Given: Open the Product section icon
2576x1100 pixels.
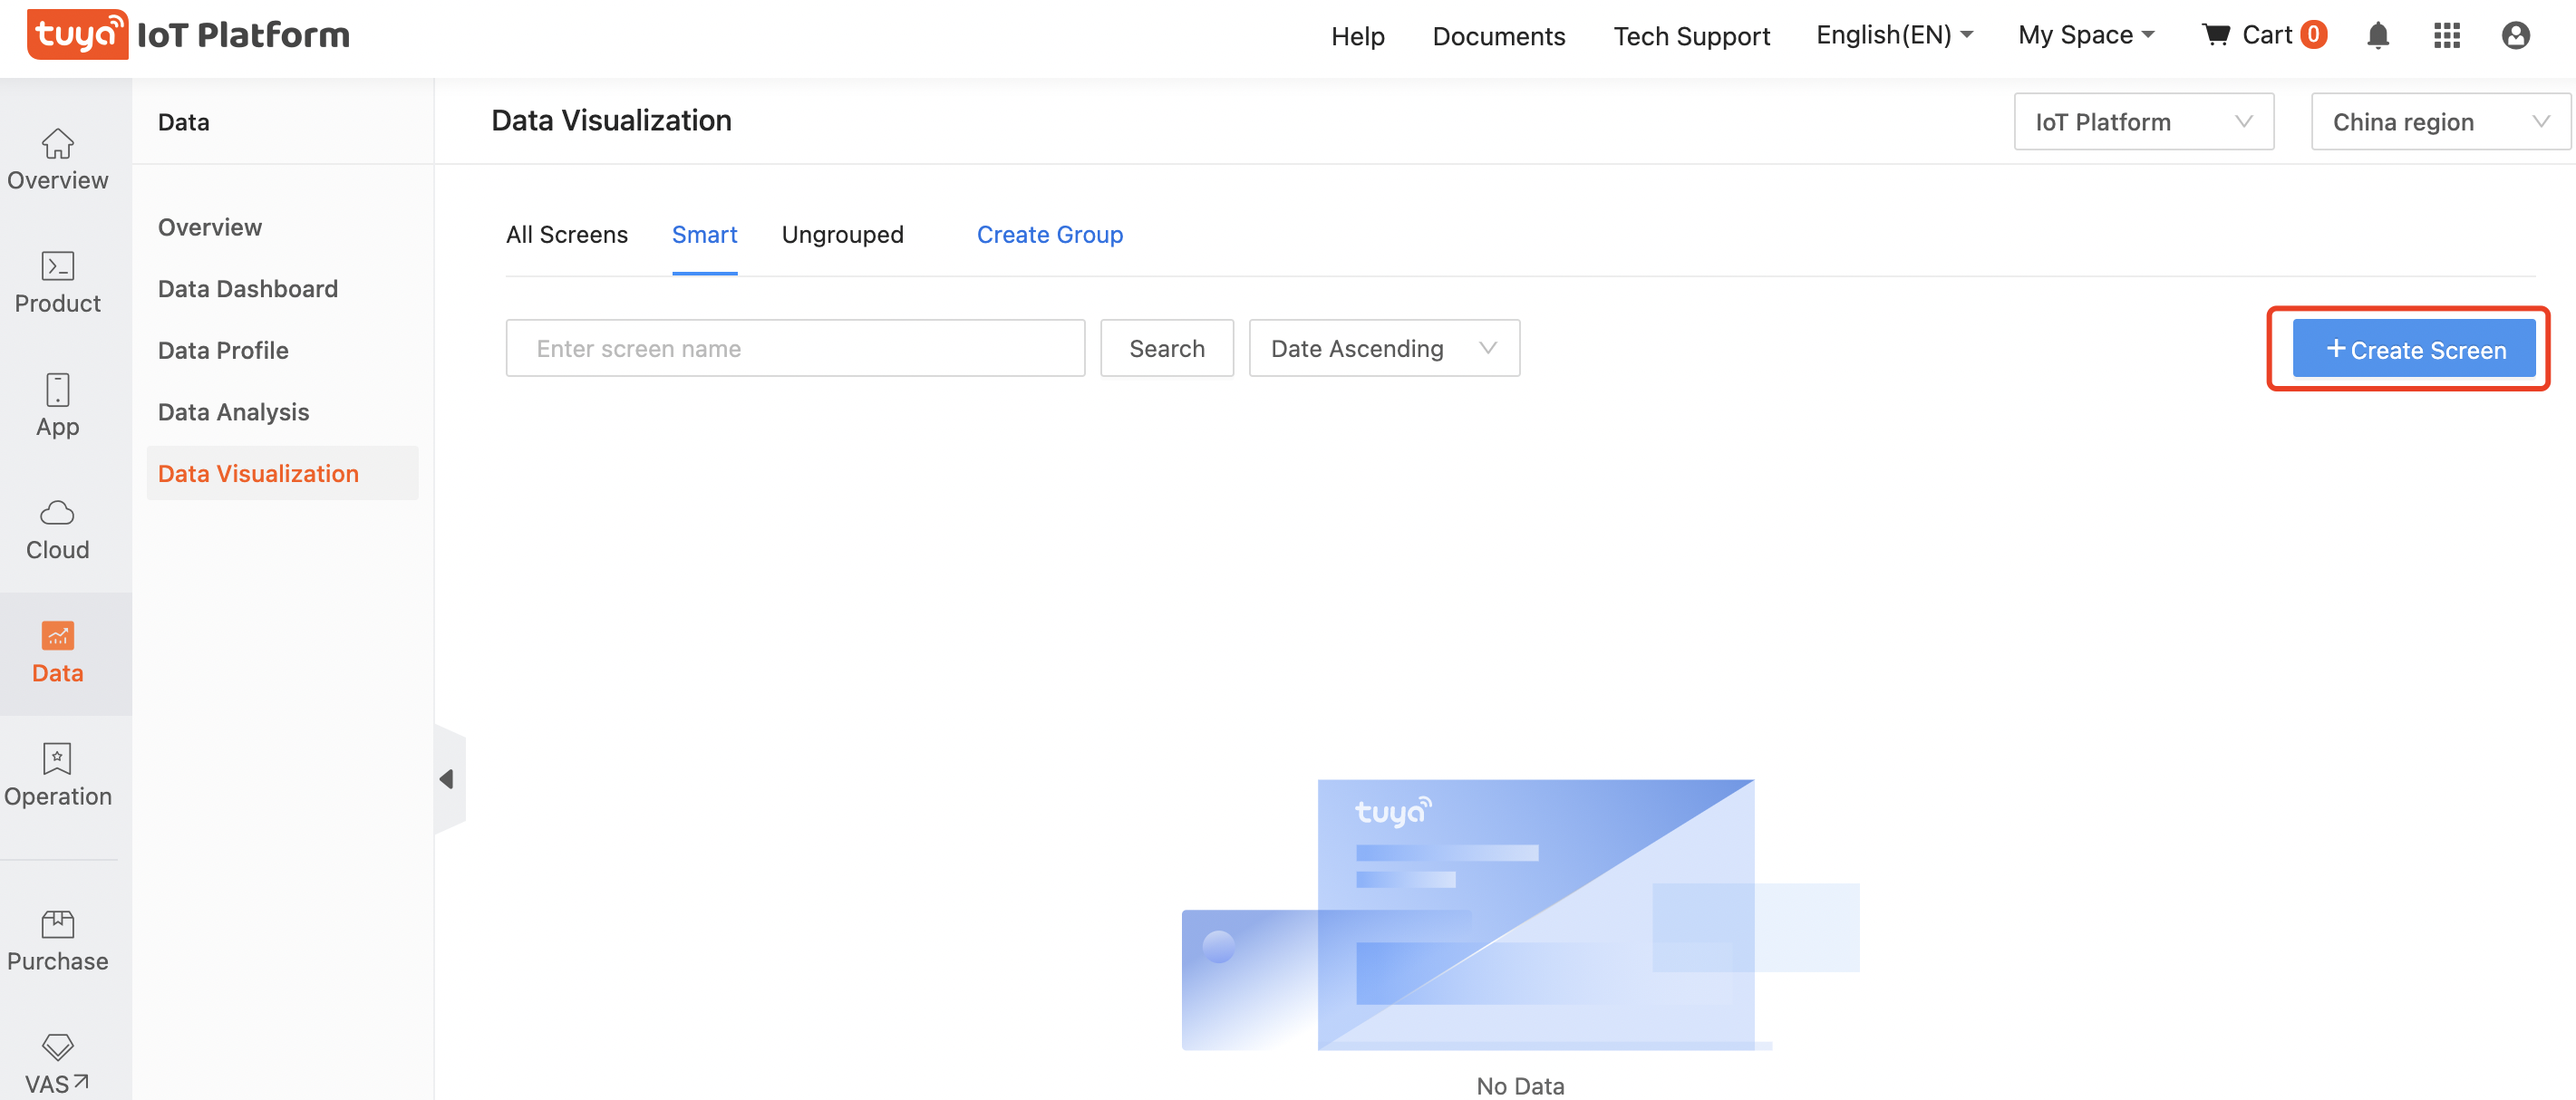Looking at the screenshot, I should [x=58, y=283].
